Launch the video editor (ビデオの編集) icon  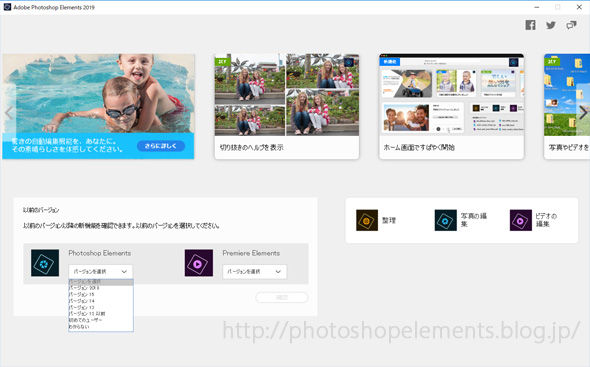click(x=521, y=220)
